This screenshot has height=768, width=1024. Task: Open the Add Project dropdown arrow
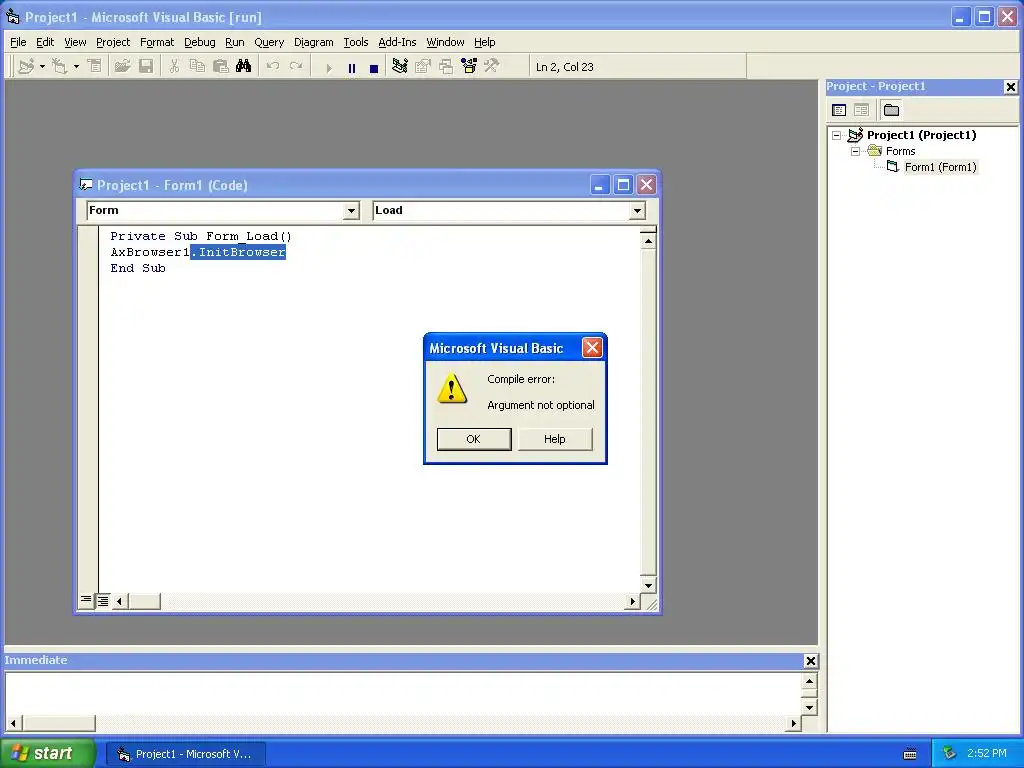42,67
